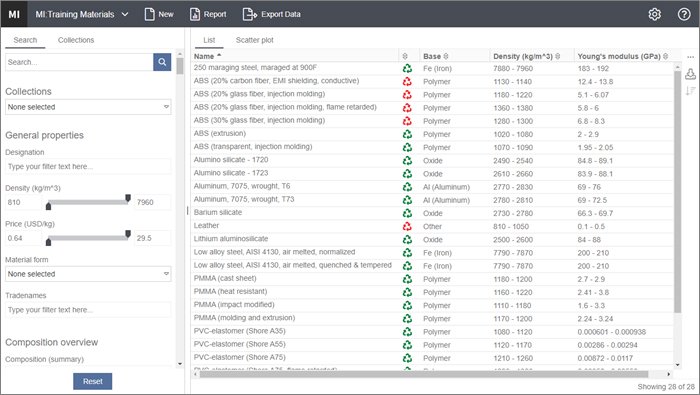This screenshot has height=395, width=700.
Task: Click the results horizontal scrollbar
Action: click(x=423, y=374)
